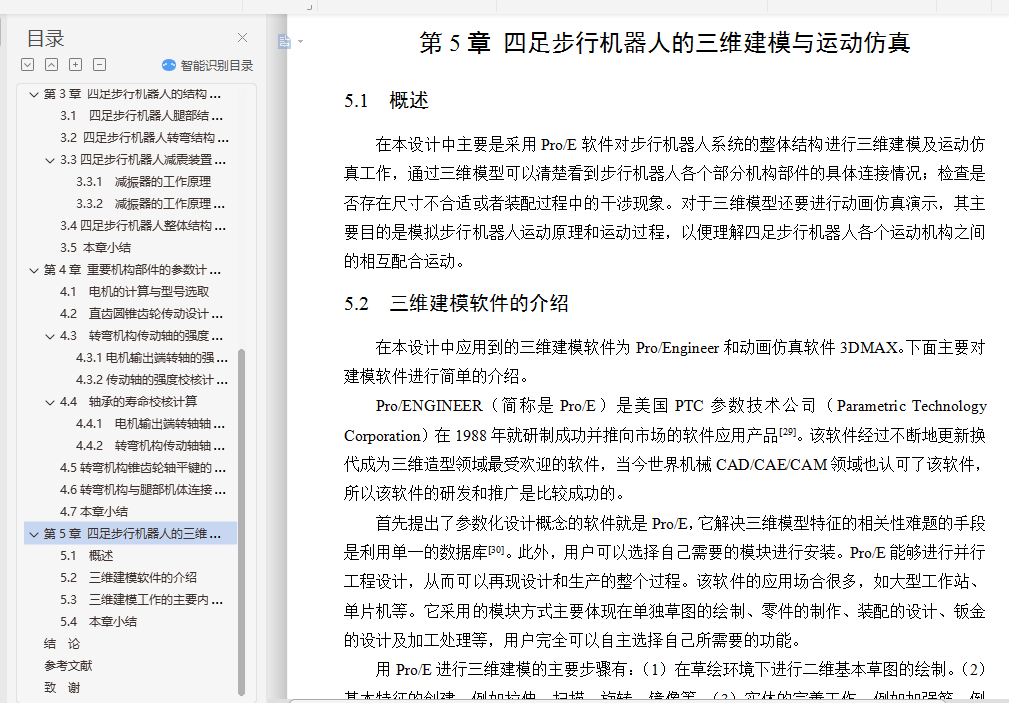Select outline entry 3.3.2 减振器的工作原理
This screenshot has width=1009, height=703.
tap(151, 203)
